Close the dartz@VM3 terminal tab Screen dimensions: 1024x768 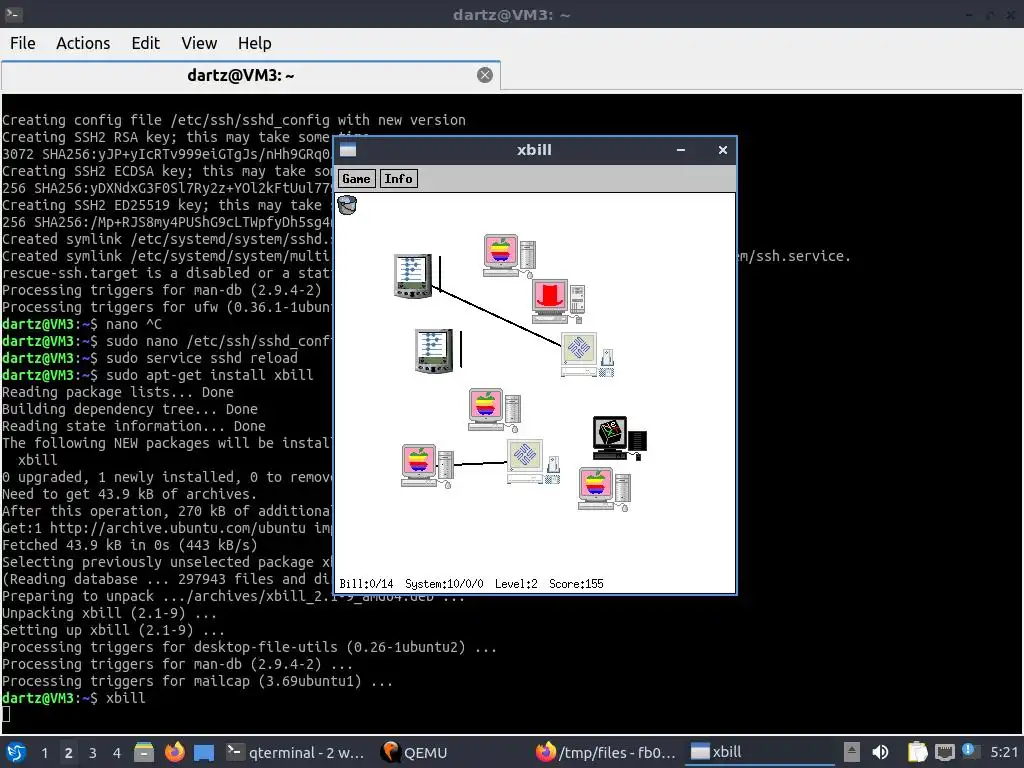(x=485, y=75)
